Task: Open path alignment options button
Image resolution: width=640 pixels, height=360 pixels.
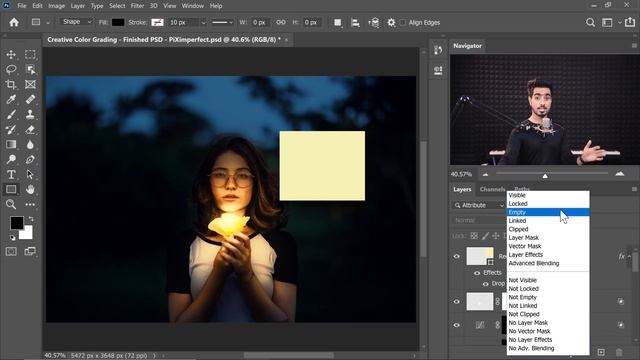Action: click(x=355, y=22)
